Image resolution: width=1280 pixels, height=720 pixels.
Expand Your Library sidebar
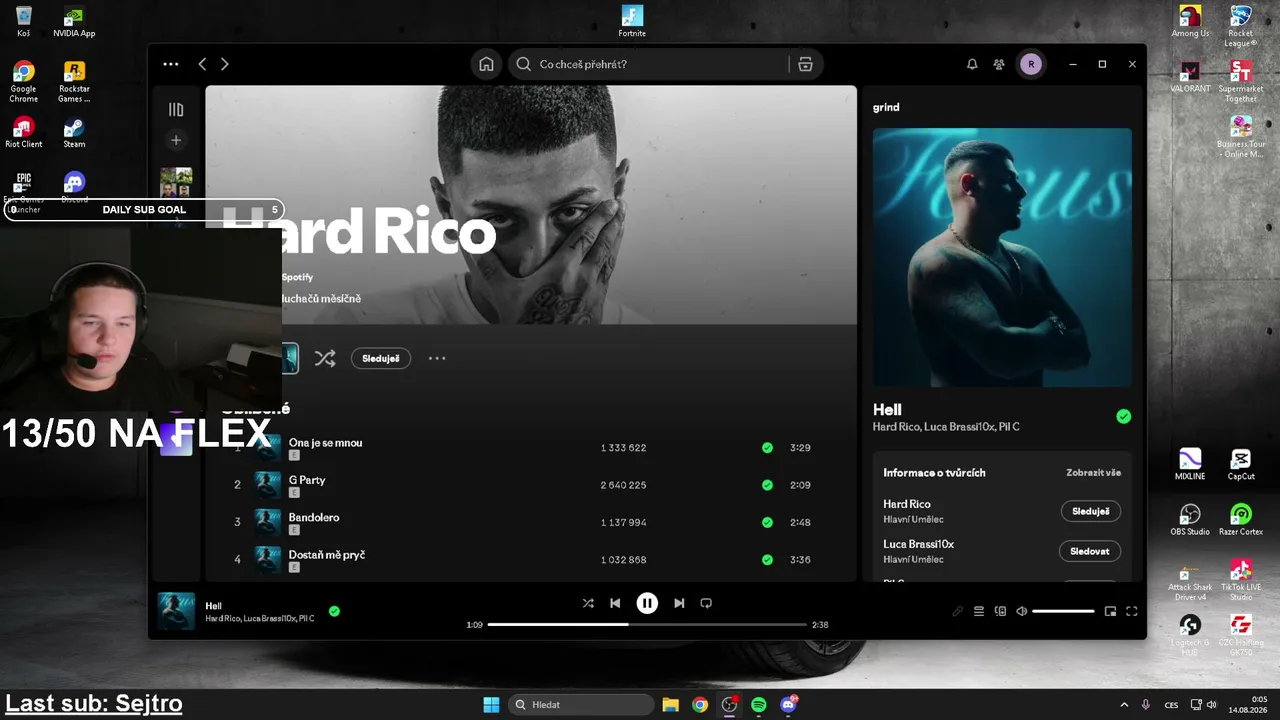pos(176,110)
